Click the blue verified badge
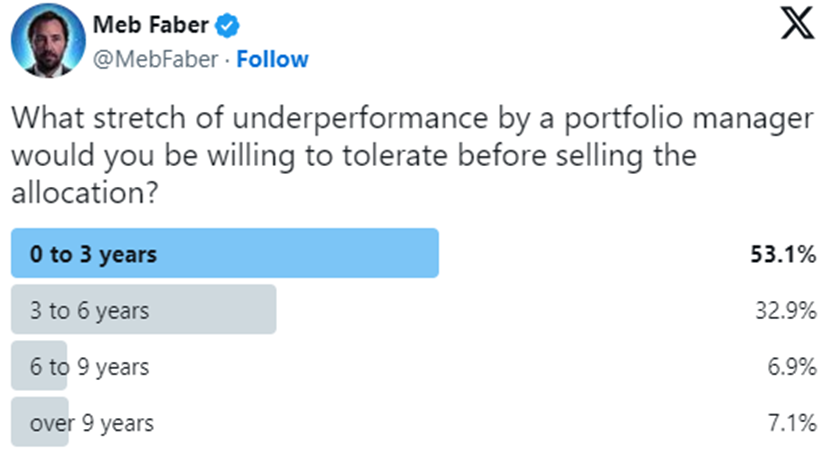The image size is (828, 467). click(227, 25)
